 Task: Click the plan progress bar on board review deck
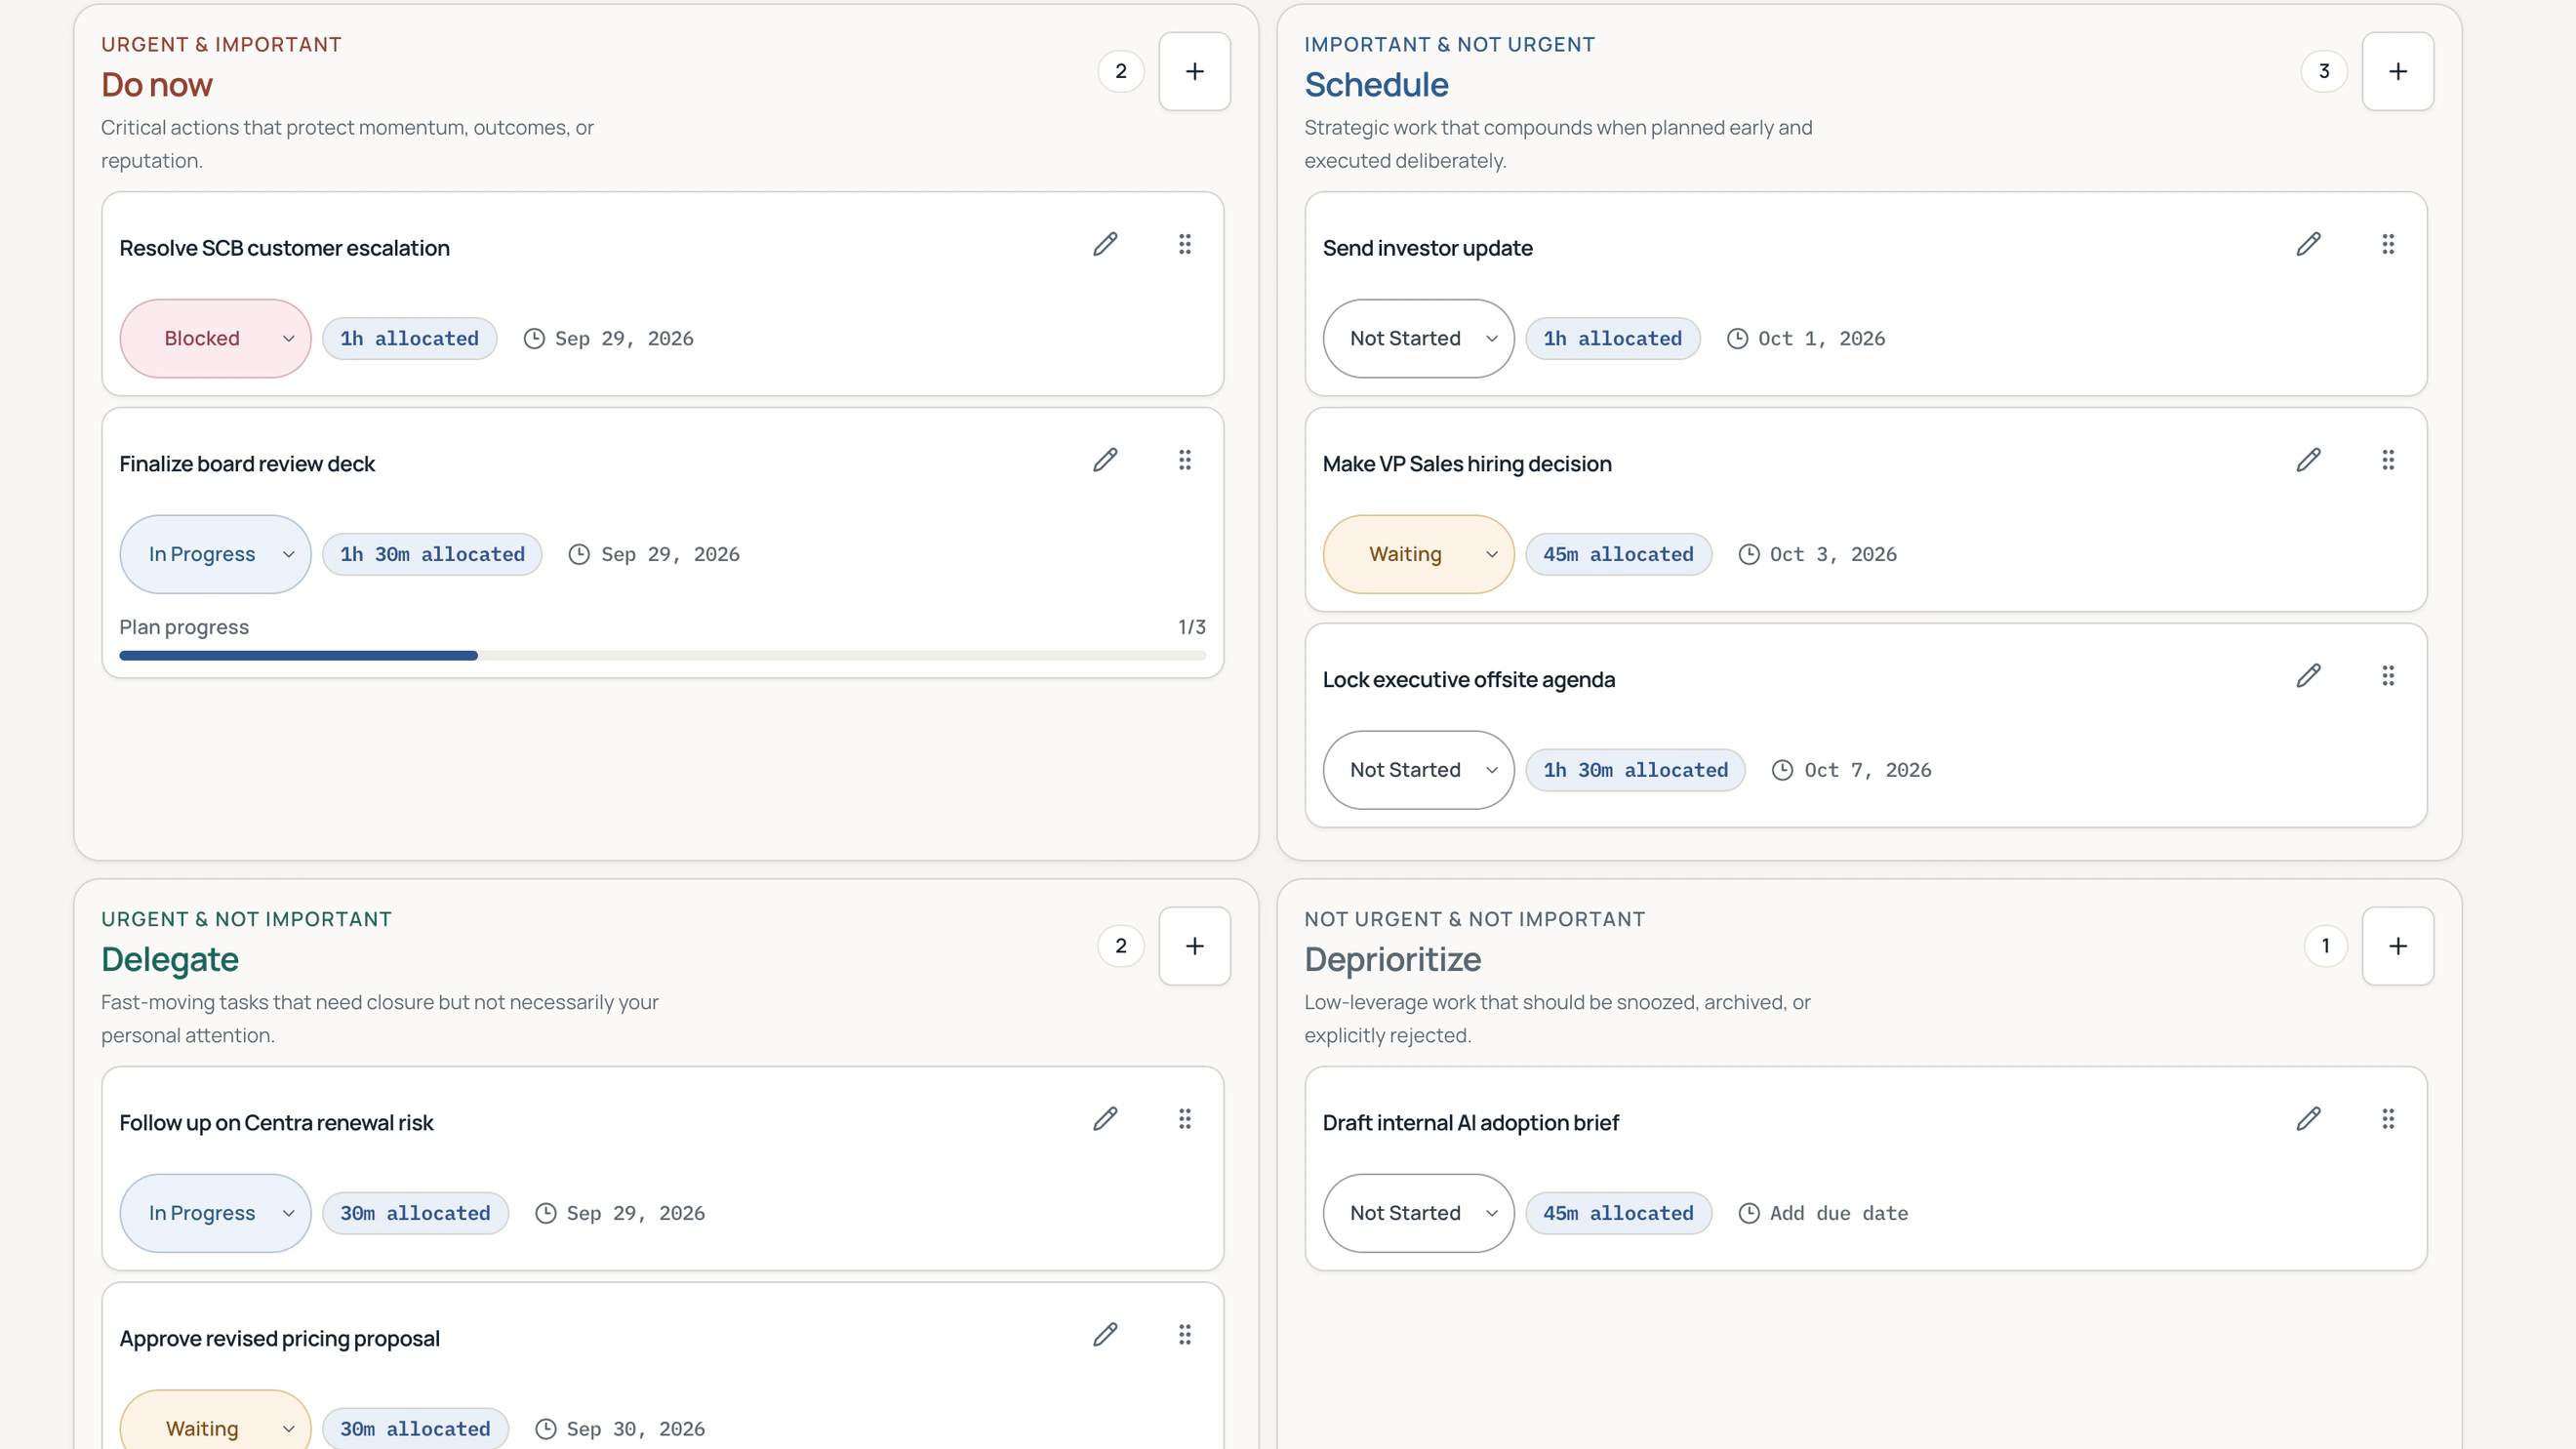coord(662,656)
